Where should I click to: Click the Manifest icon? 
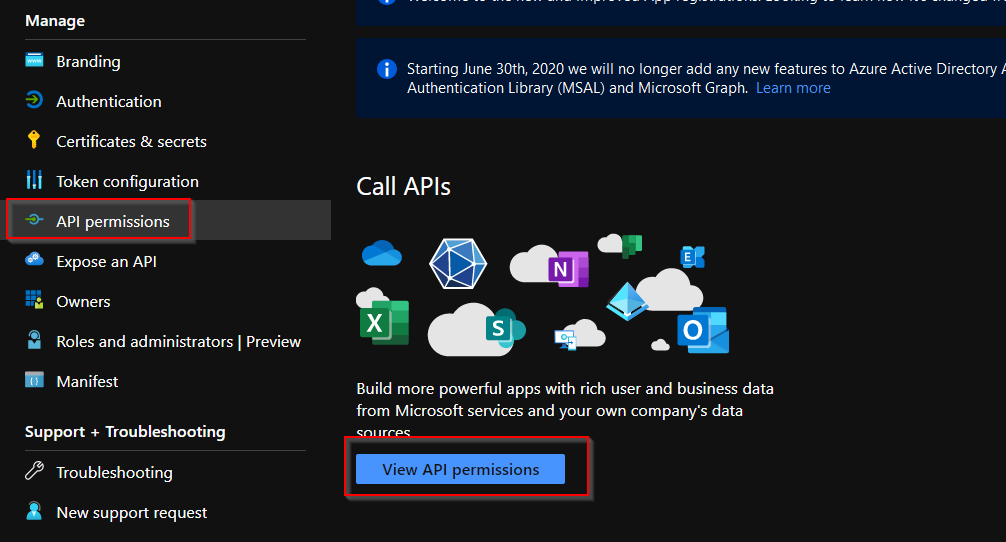[35, 381]
